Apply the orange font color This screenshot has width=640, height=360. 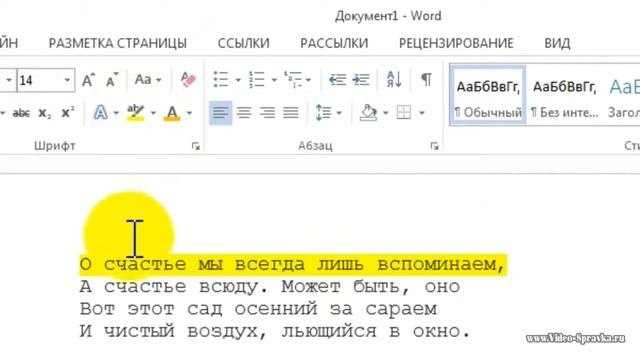pyautogui.click(x=172, y=113)
